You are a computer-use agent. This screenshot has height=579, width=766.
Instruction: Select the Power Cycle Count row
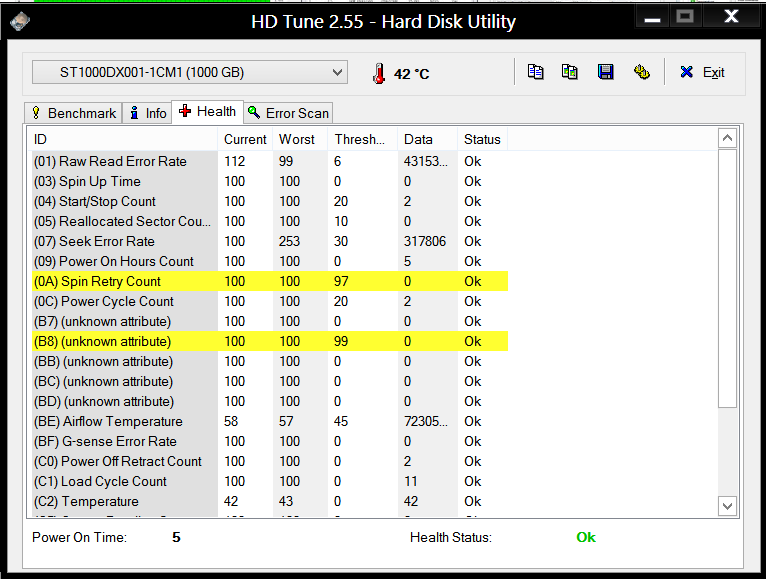(x=270, y=301)
